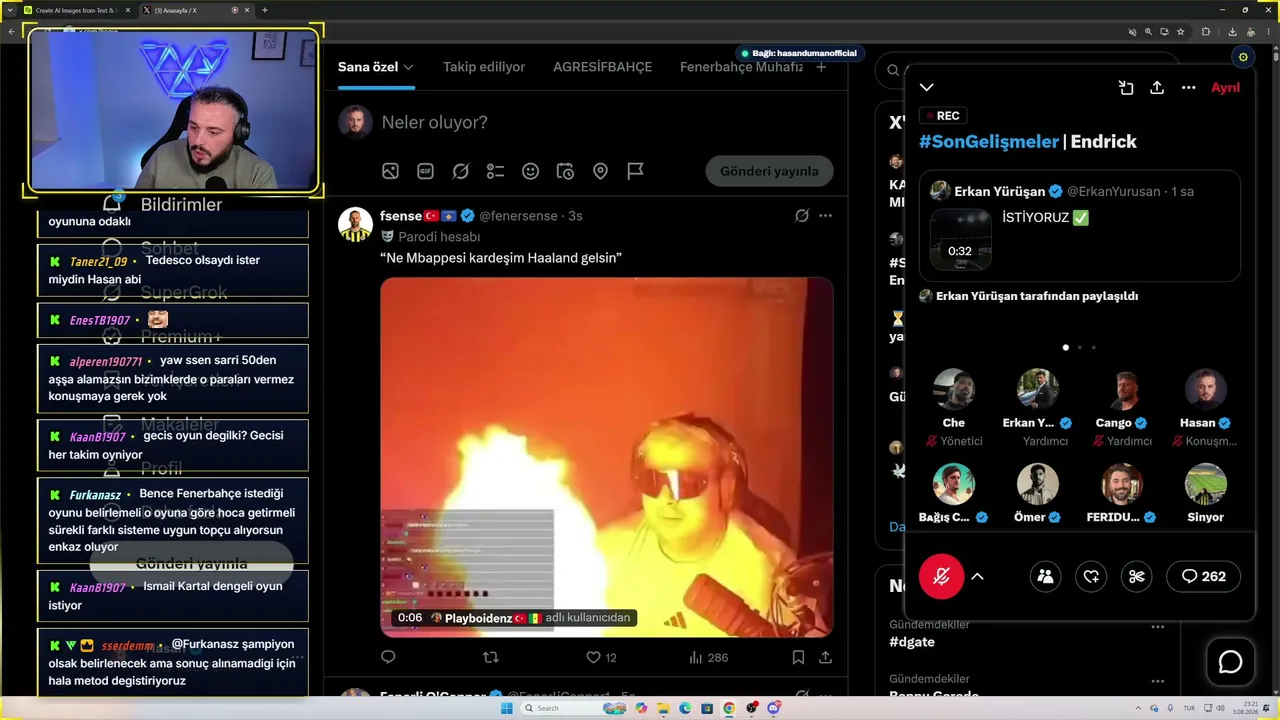Send a heart reaction in the Space
This screenshot has height=720, width=1280.
[1091, 576]
